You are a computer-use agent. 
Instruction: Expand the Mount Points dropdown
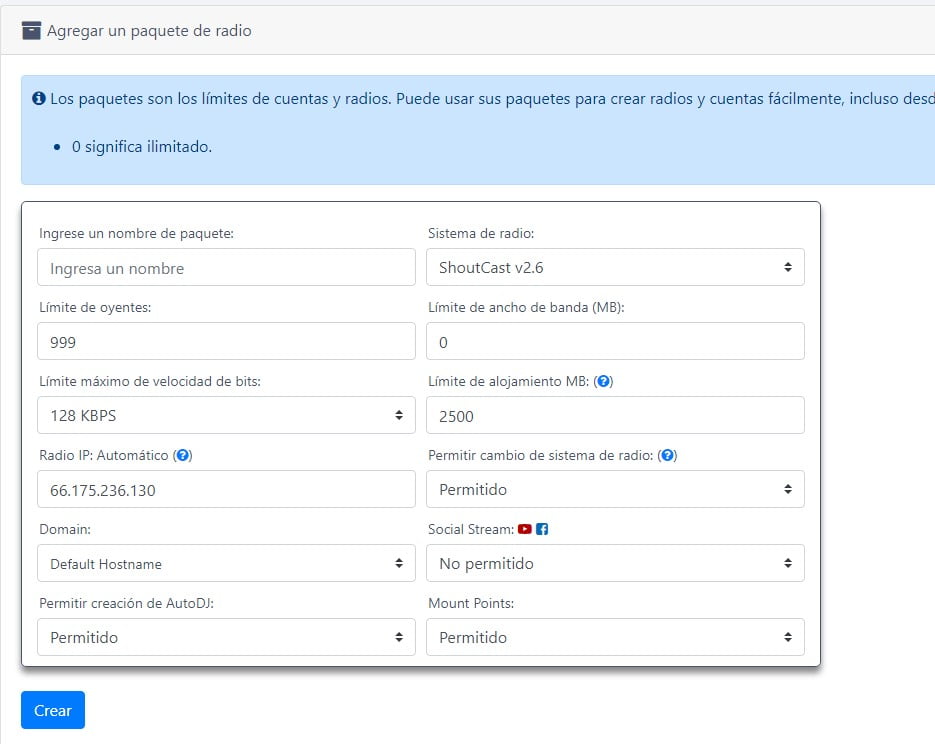pyautogui.click(x=615, y=637)
